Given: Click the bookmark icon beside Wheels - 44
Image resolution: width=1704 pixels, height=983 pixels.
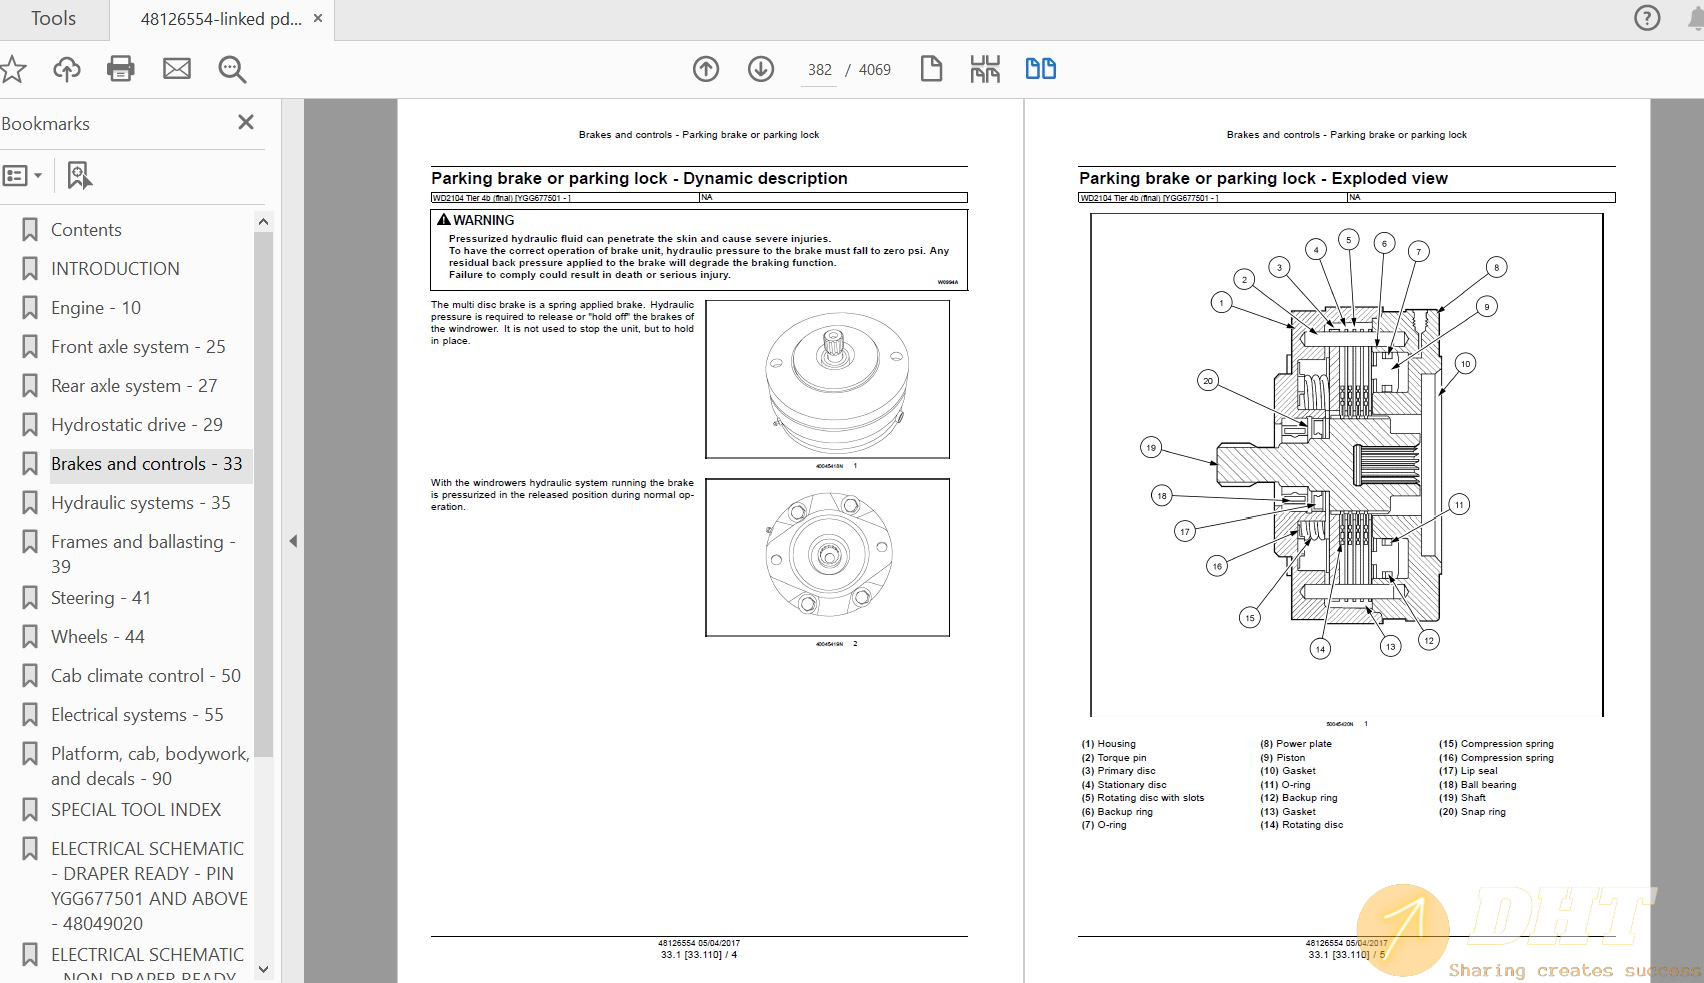Looking at the screenshot, I should click(x=30, y=637).
